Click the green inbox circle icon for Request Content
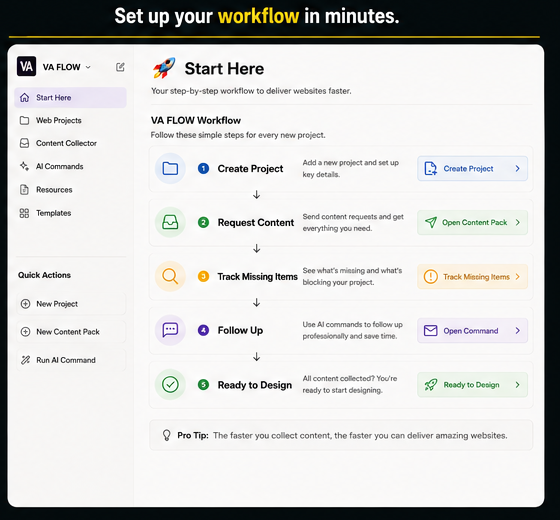 pos(170,222)
